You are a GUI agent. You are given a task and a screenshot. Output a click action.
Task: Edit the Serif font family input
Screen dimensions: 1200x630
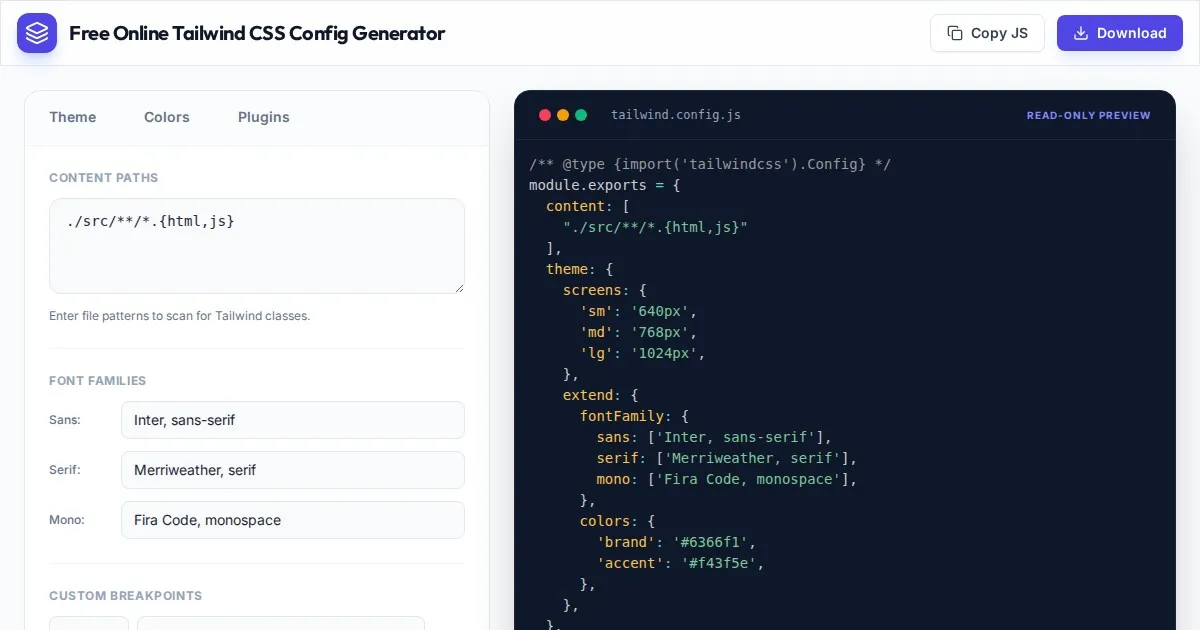[292, 470]
